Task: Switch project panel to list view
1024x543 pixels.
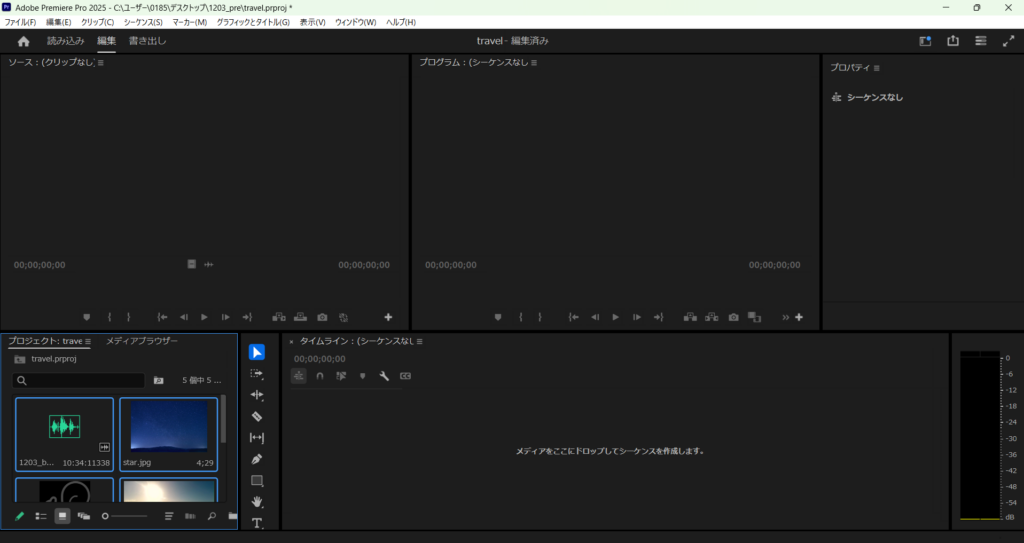Action: point(41,516)
